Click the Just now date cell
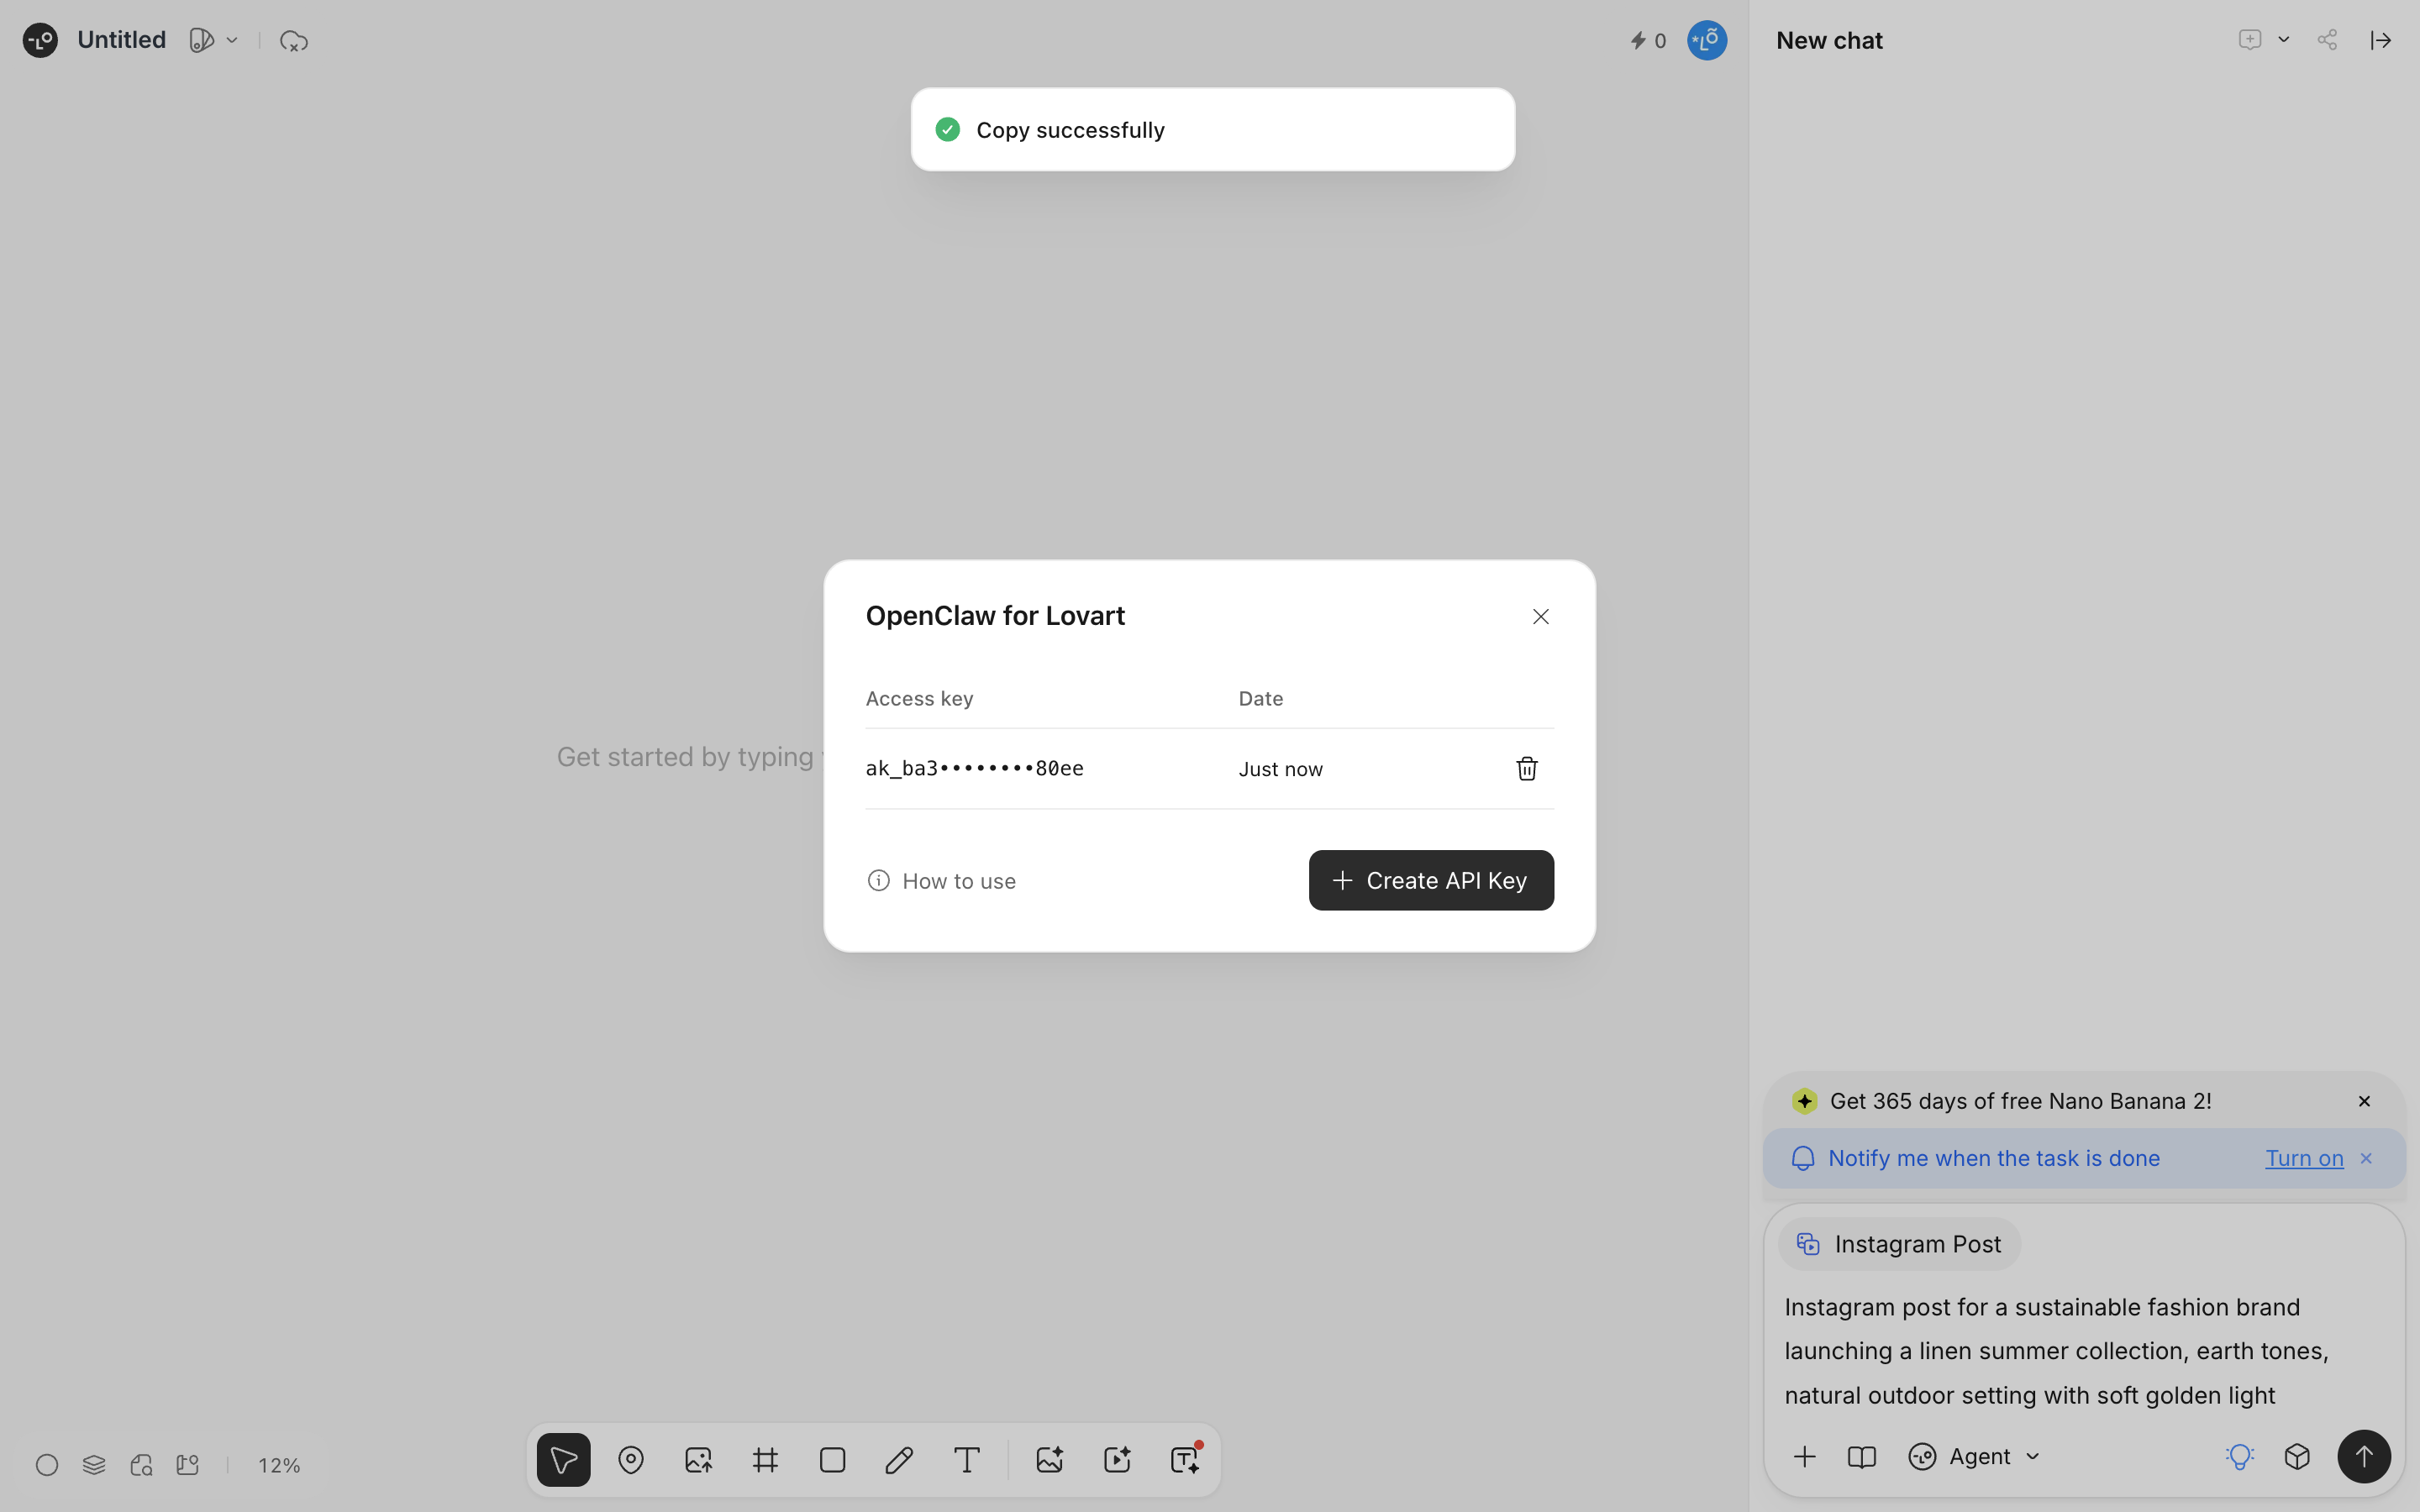2420x1512 pixels. pyautogui.click(x=1280, y=769)
